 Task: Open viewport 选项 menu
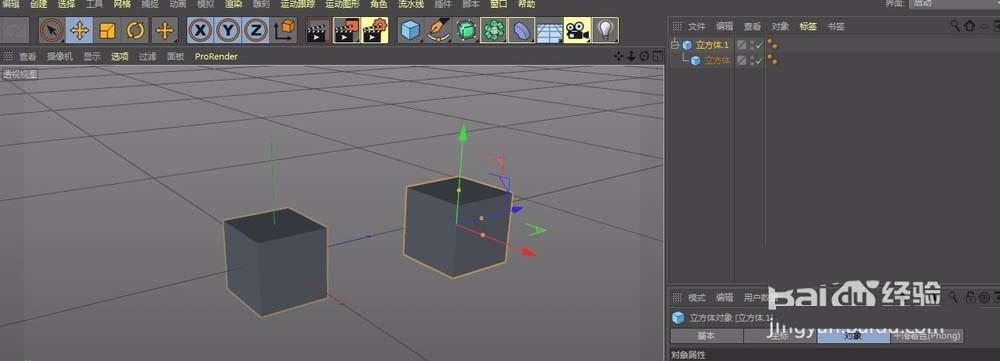120,56
